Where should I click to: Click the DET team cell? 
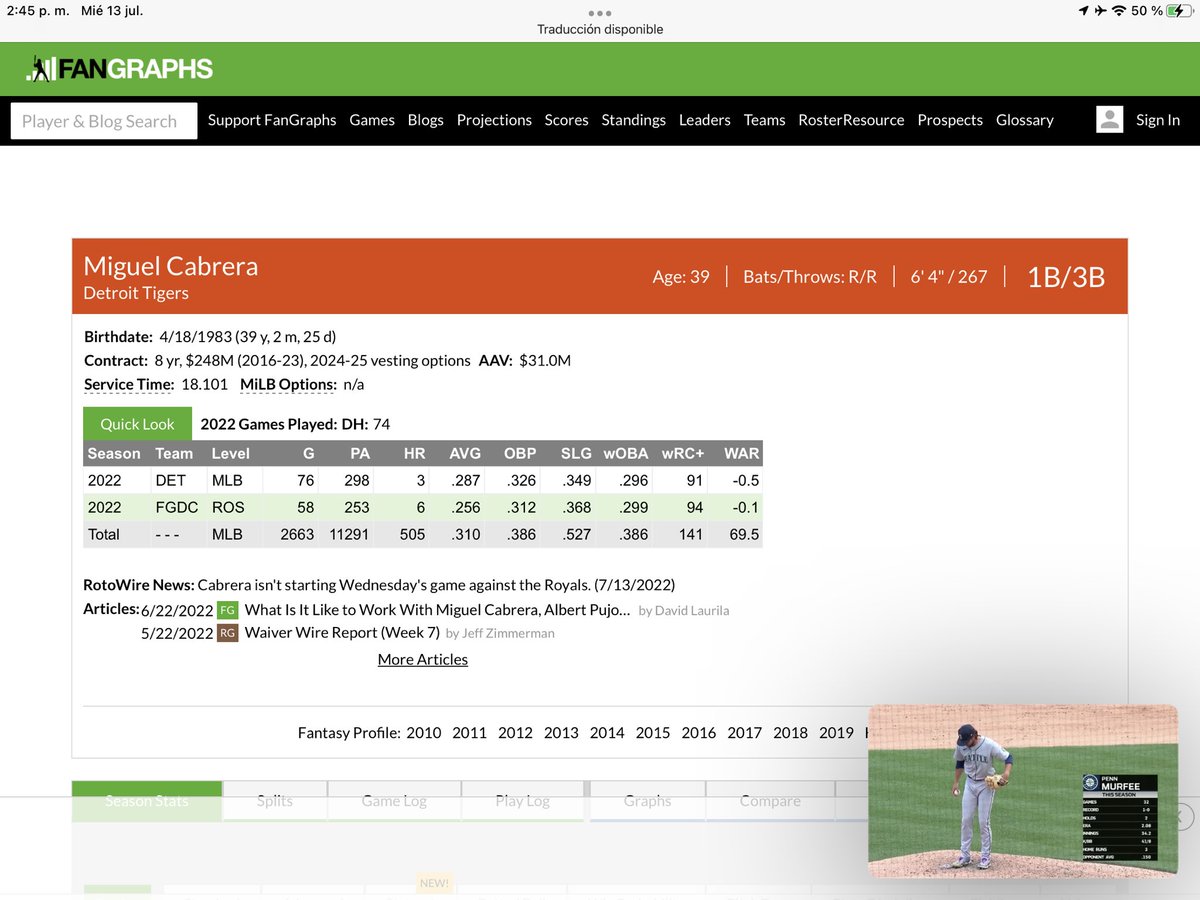pos(171,481)
